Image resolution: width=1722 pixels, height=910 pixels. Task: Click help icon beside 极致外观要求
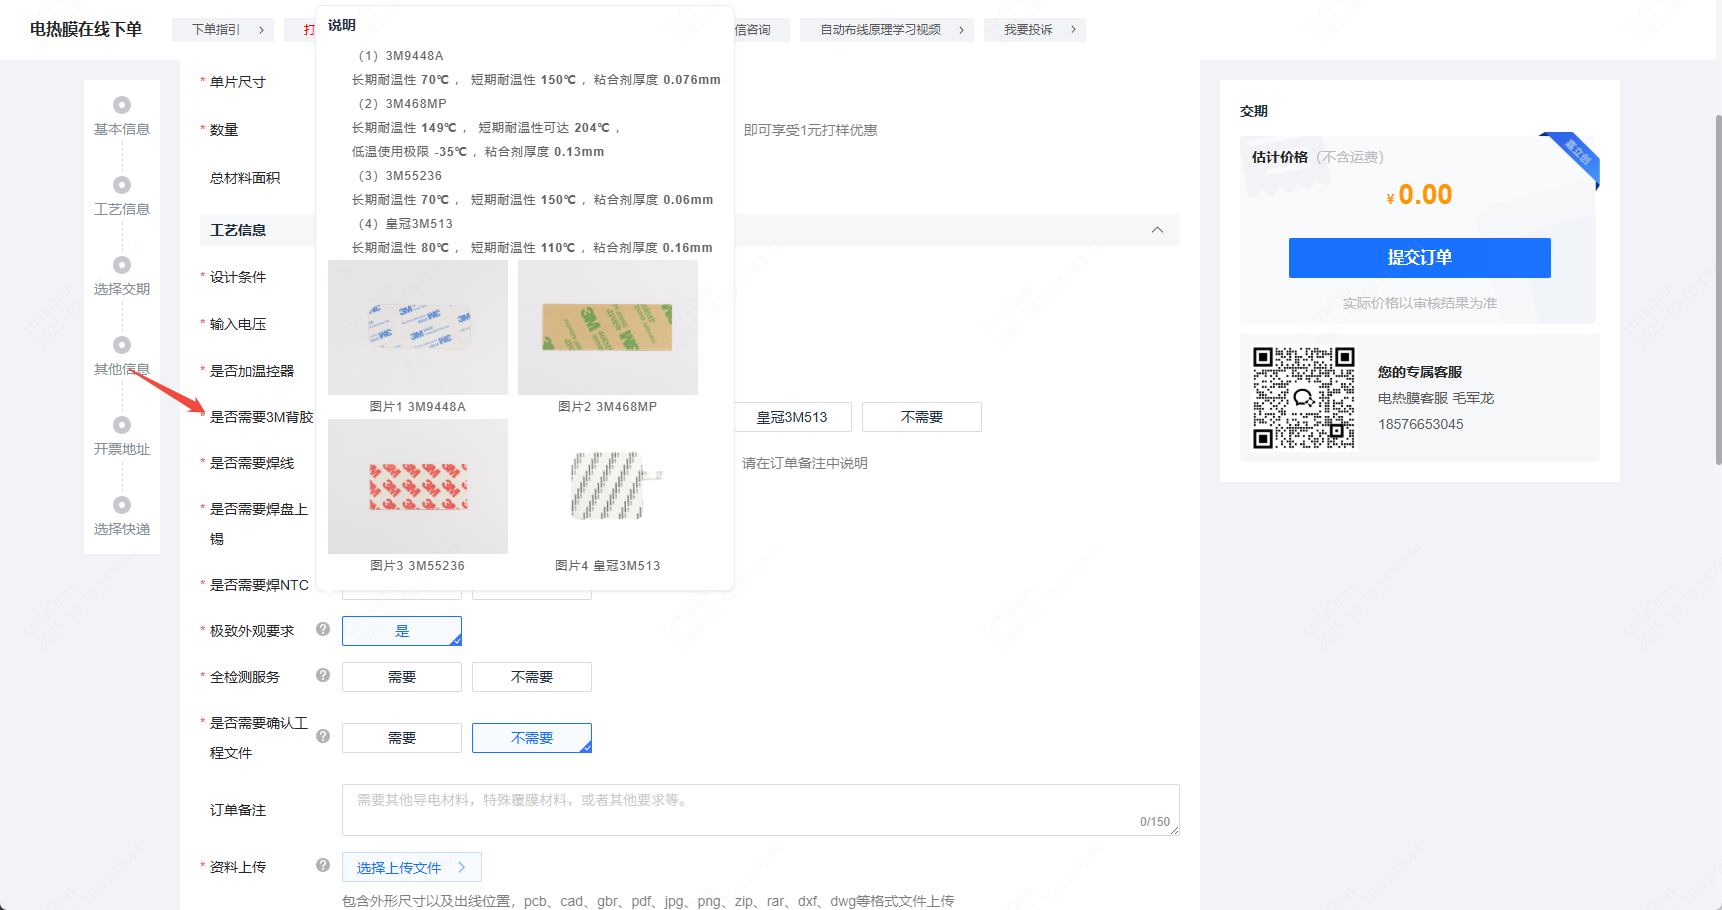coord(323,629)
